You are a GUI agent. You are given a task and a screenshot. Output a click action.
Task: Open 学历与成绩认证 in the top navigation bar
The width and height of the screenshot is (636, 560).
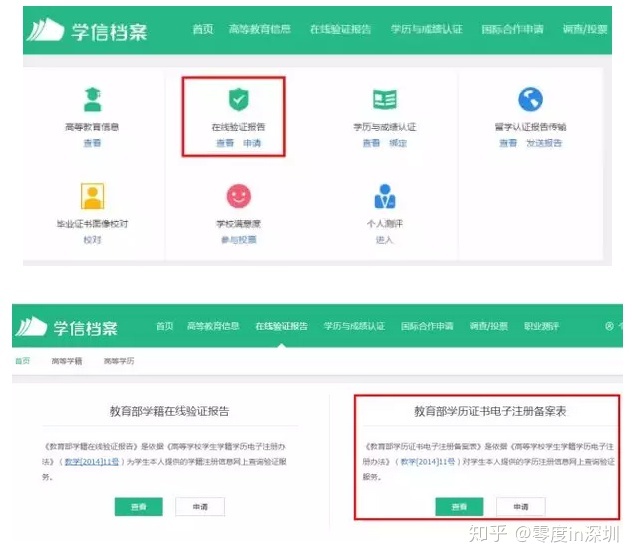point(426,29)
